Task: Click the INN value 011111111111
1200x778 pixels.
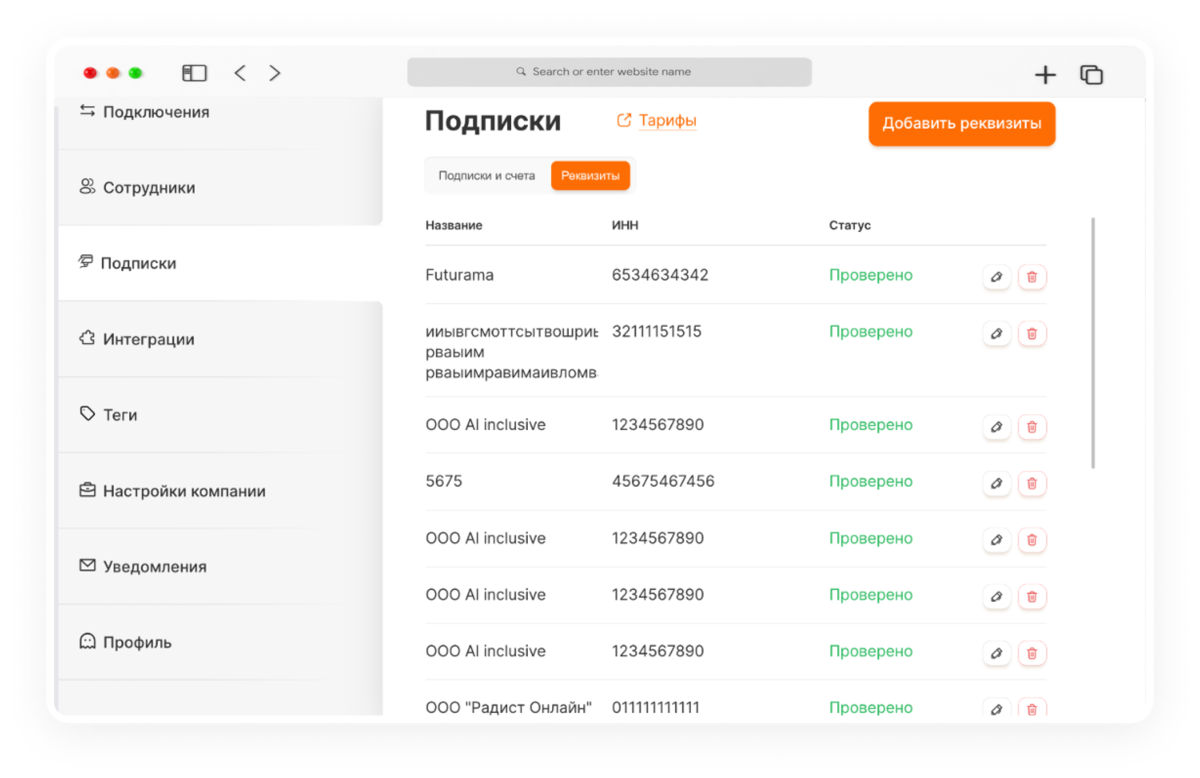Action: point(656,708)
